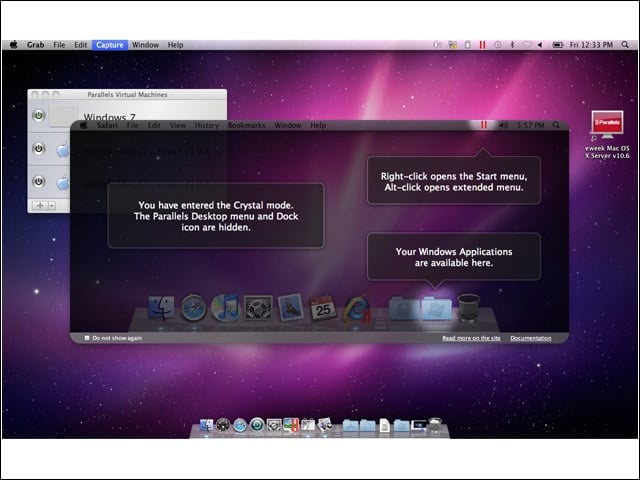The image size is (640, 480).
Task: Click the volume speaker icon in the top menu bar
Action: [540, 45]
